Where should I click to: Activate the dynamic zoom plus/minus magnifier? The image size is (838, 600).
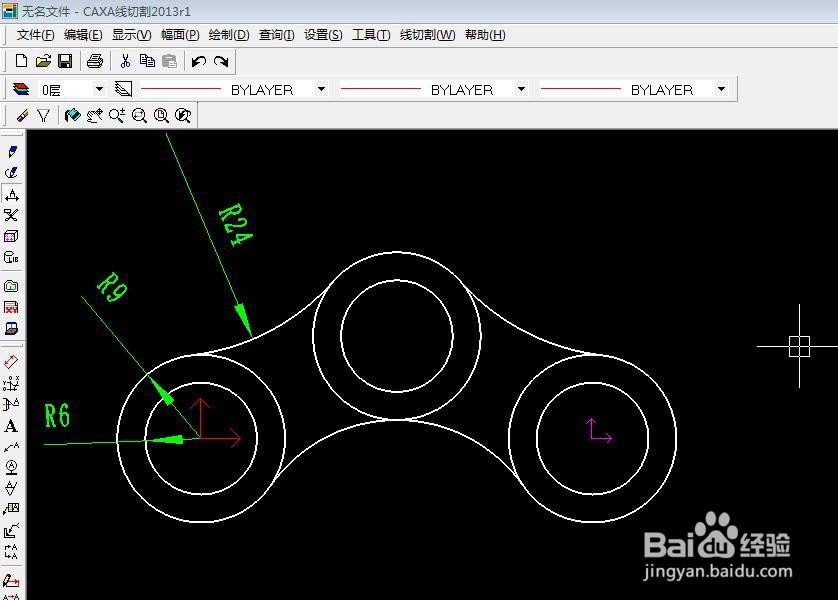coord(117,115)
